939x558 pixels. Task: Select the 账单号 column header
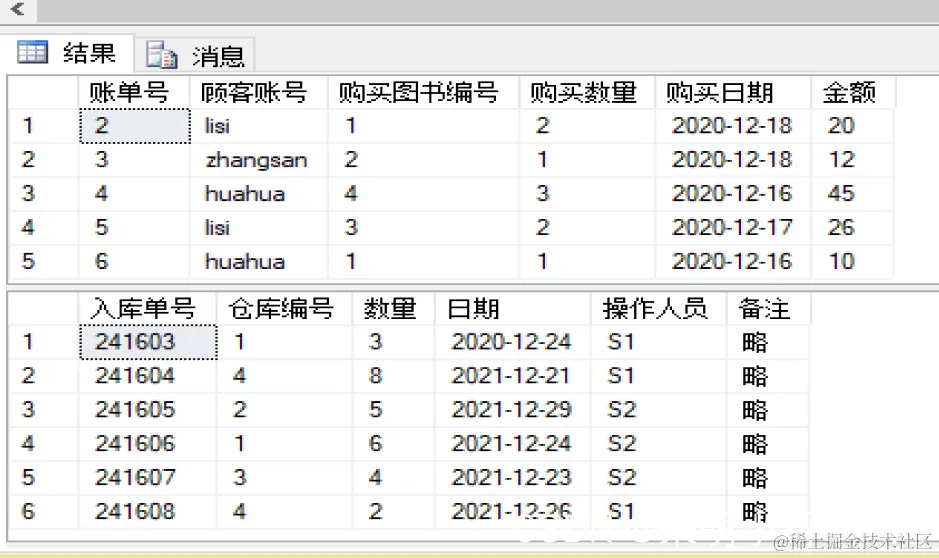pyautogui.click(x=134, y=93)
